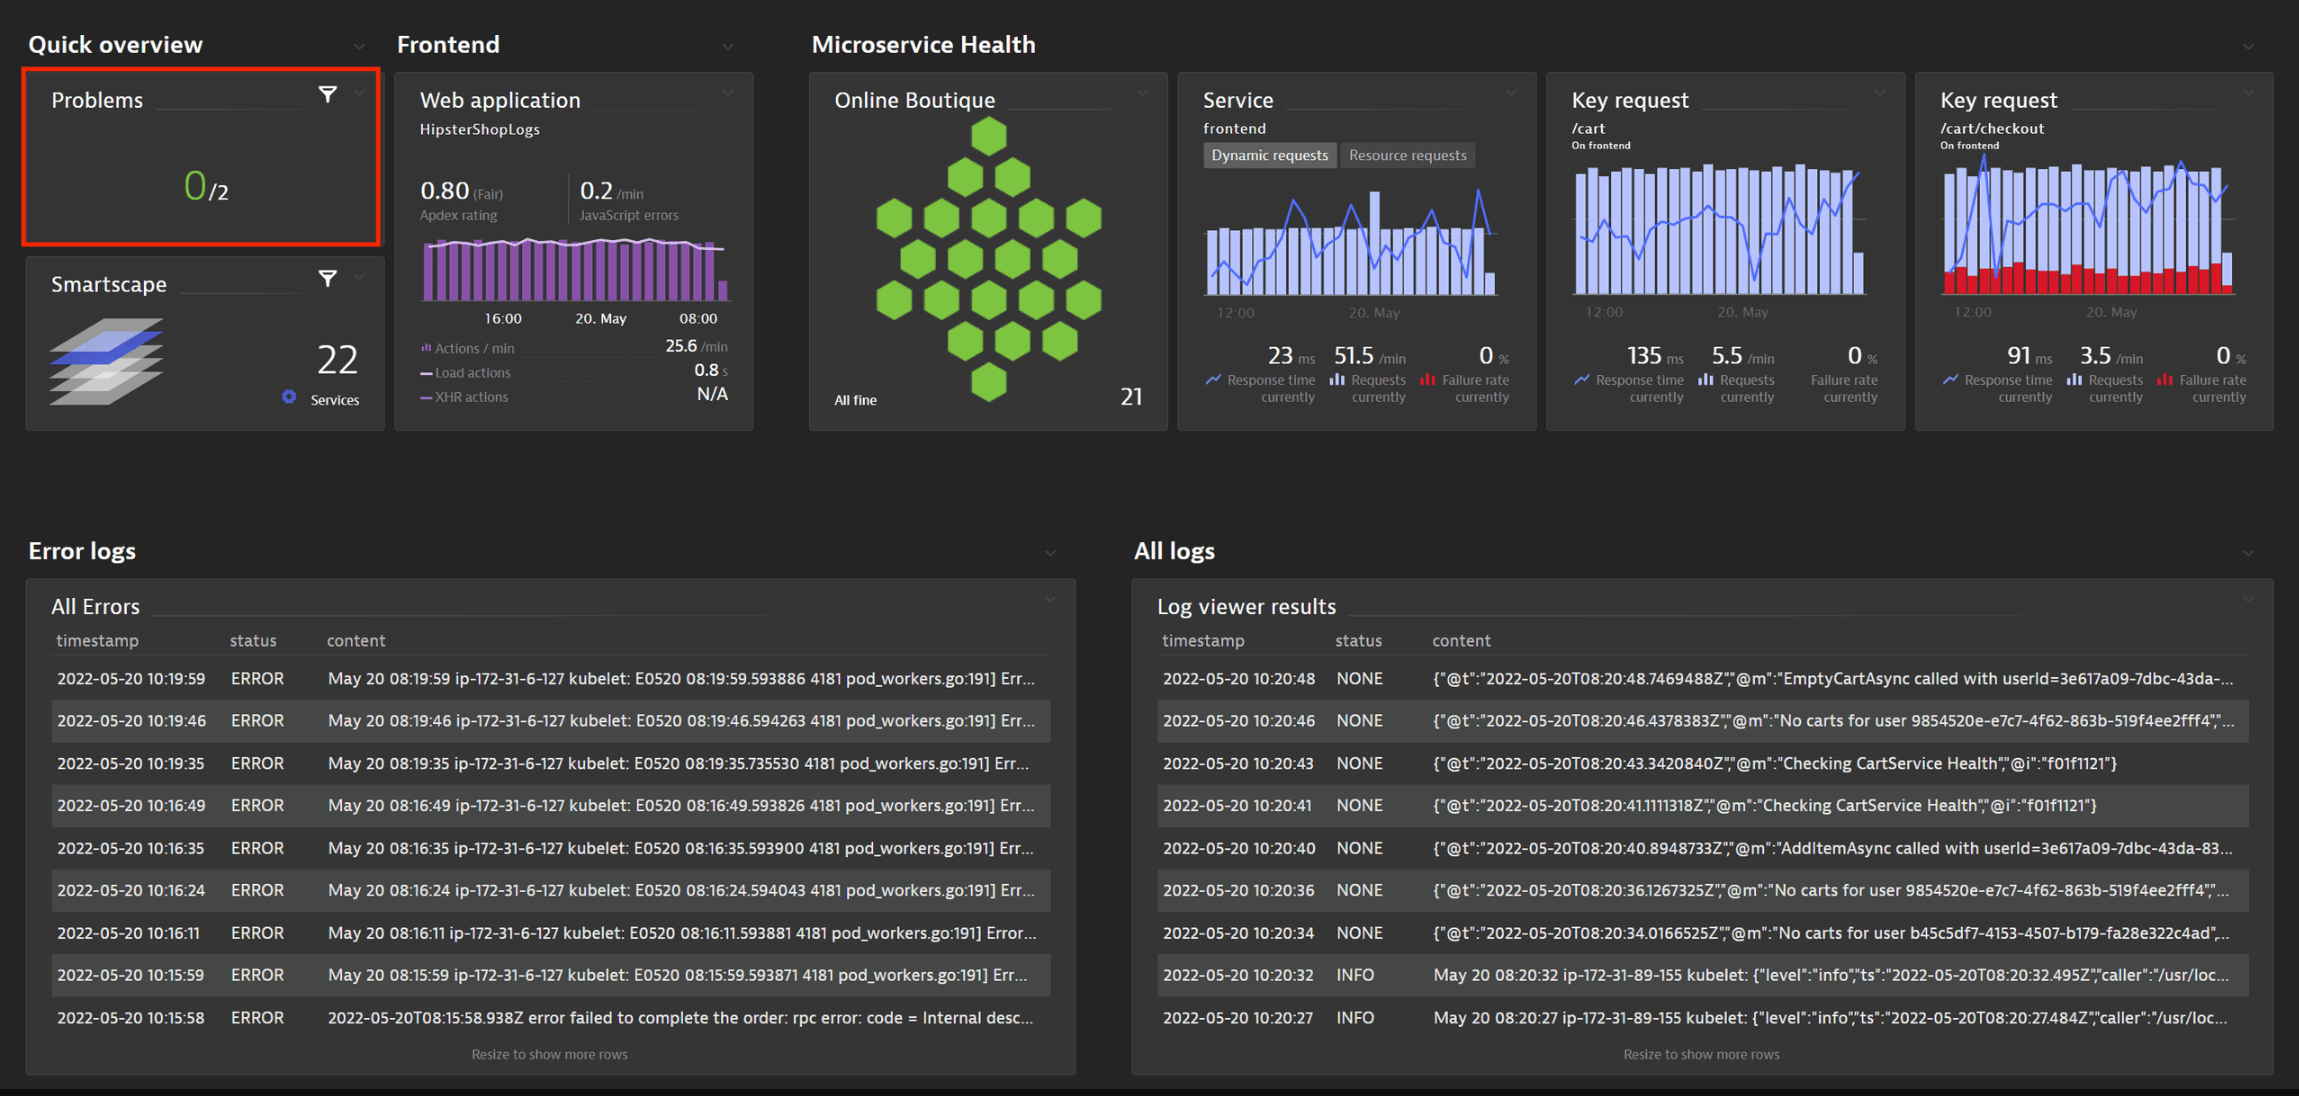Click the red Failure rate icon under /cart/checkout

pyautogui.click(x=2164, y=380)
